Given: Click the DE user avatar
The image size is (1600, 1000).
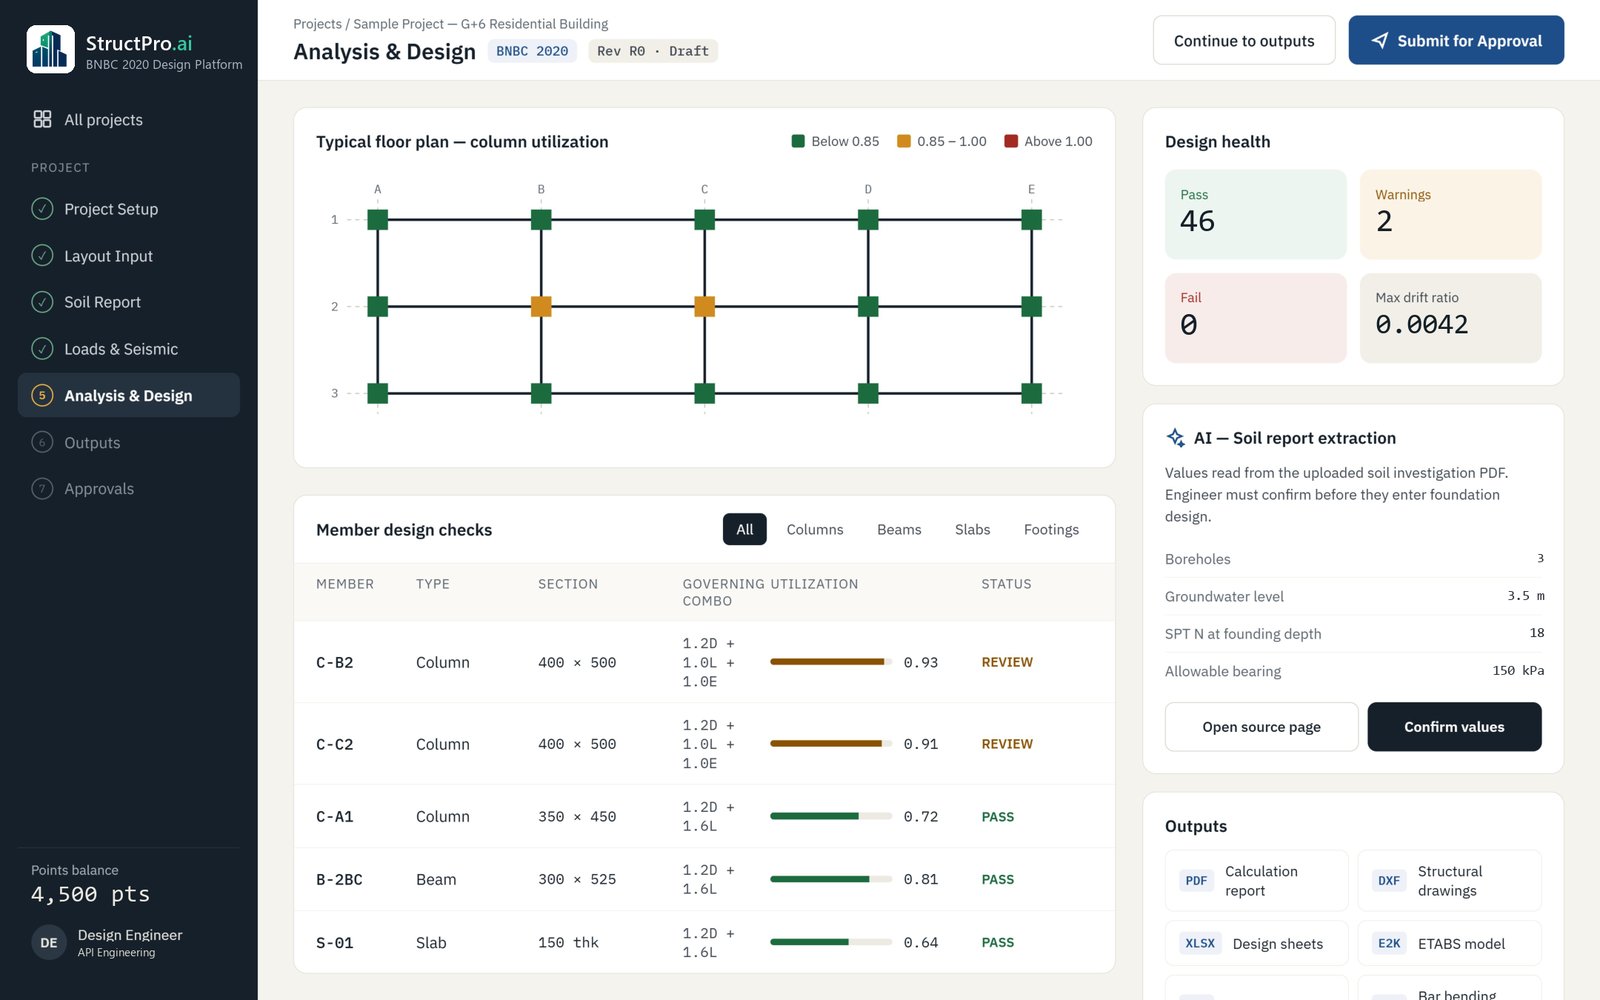Looking at the screenshot, I should pyautogui.click(x=49, y=943).
